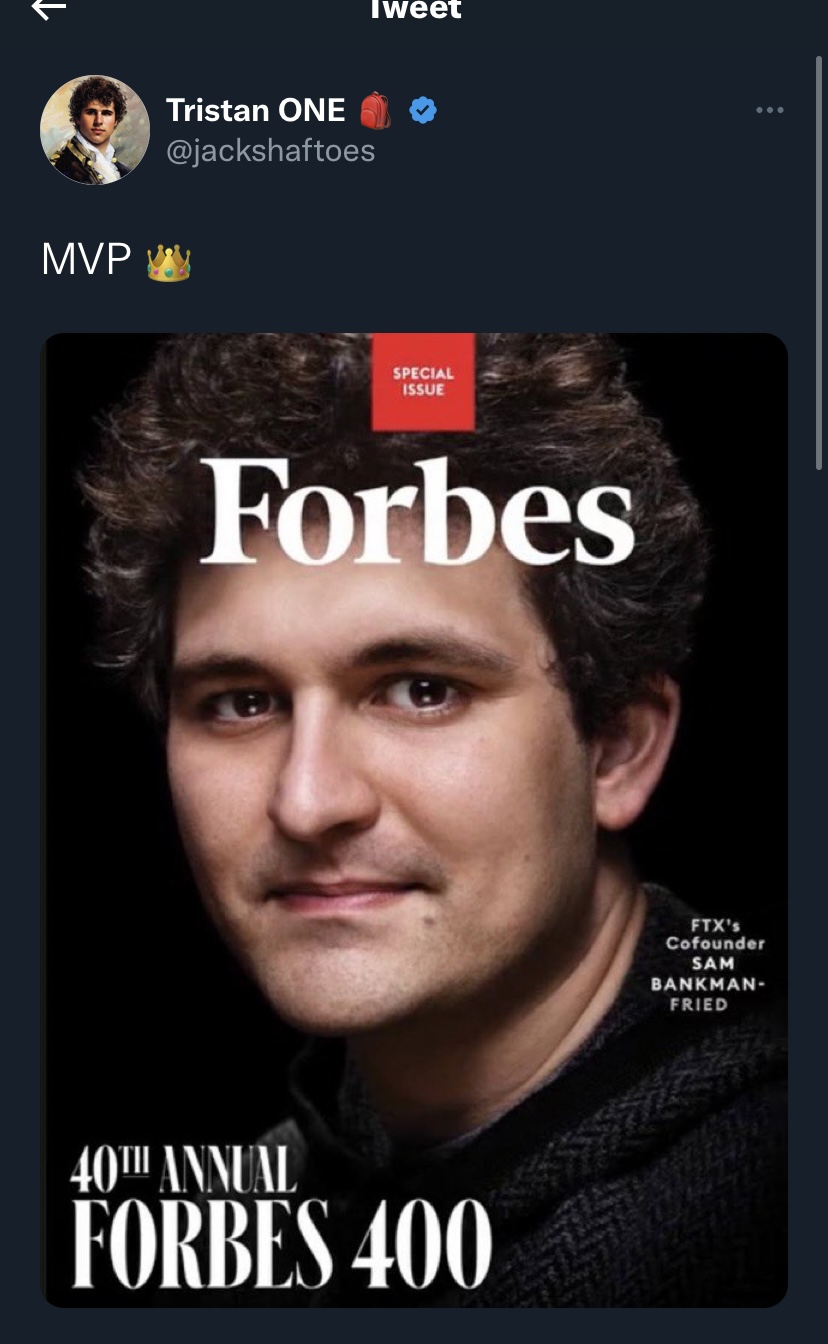828x1344 pixels.
Task: Click the 40TH ANNUAL line on cover
Action: 183,1169
